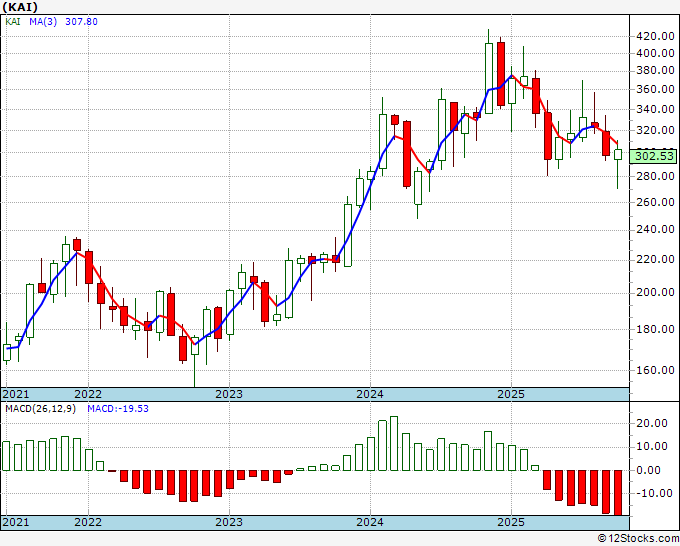This screenshot has width=680, height=546.
Task: Click the KAI ticker title
Action: [x=20, y=7]
